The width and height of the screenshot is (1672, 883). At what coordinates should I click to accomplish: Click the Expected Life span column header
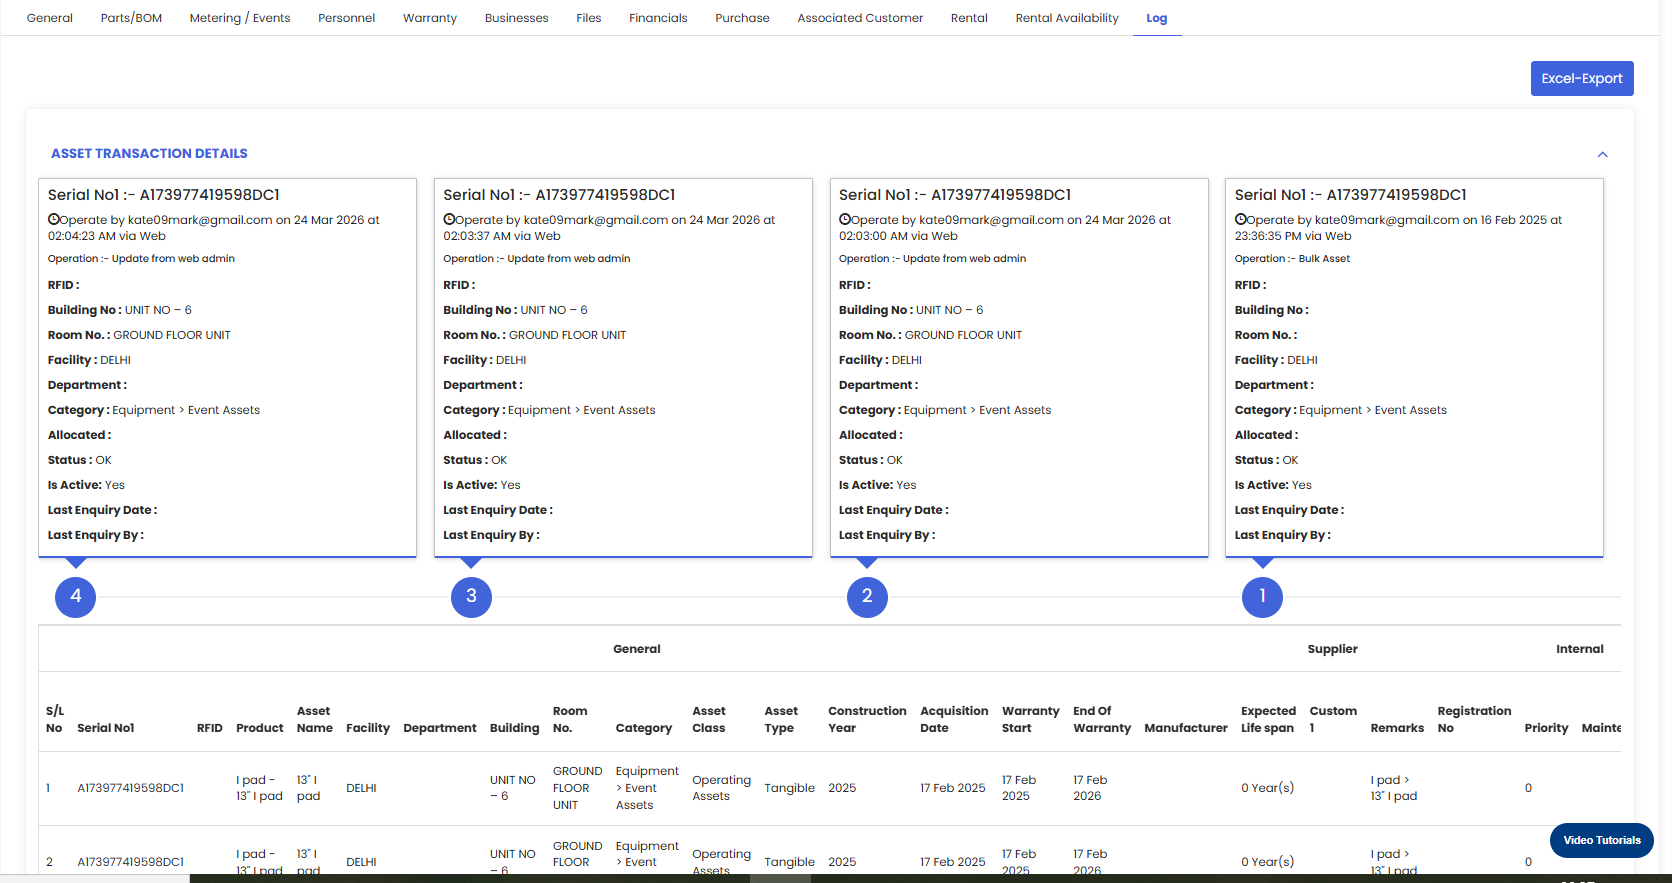pos(1268,720)
